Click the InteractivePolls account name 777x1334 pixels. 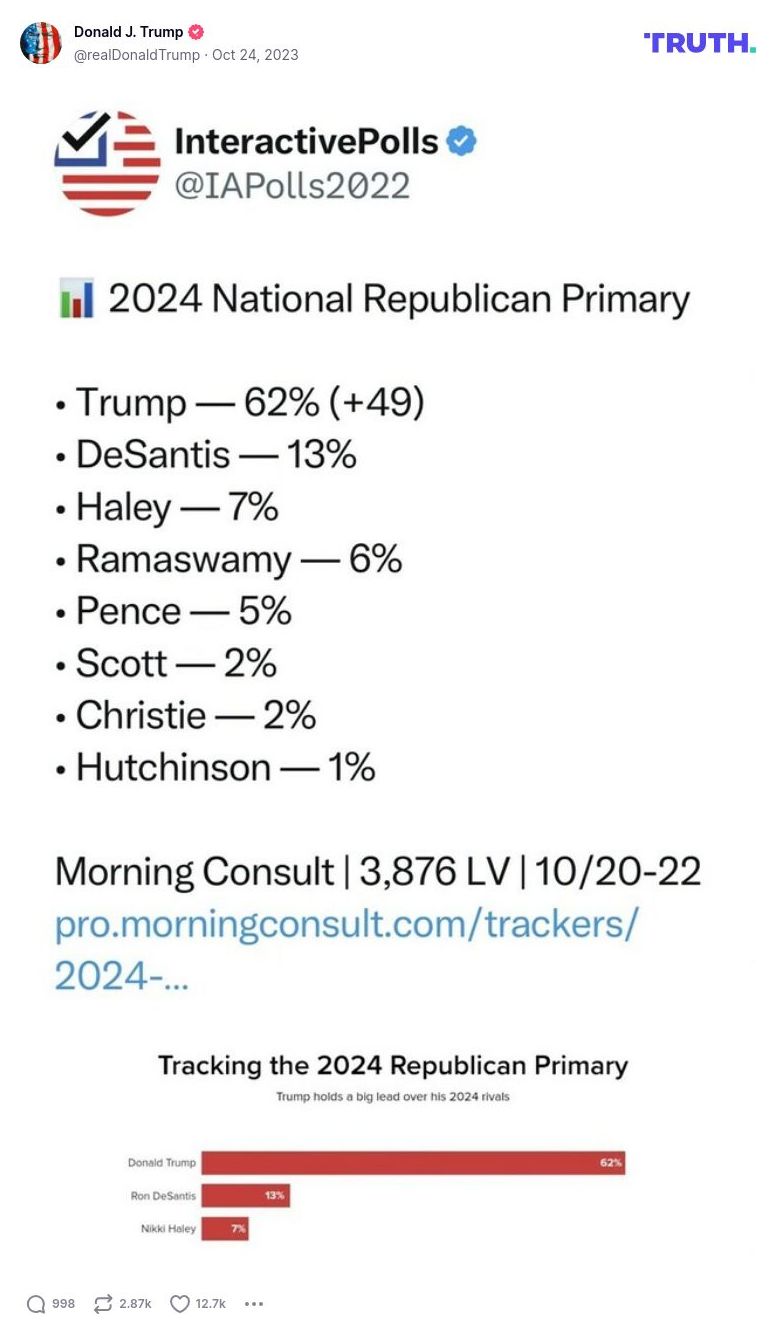[x=306, y=141]
